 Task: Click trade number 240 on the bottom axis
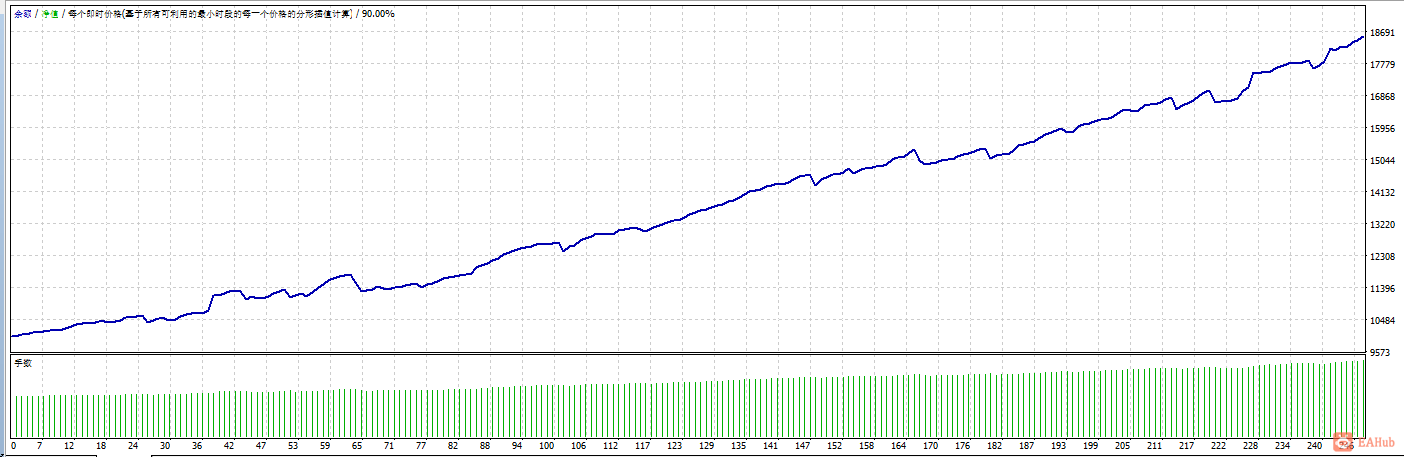click(x=1315, y=446)
